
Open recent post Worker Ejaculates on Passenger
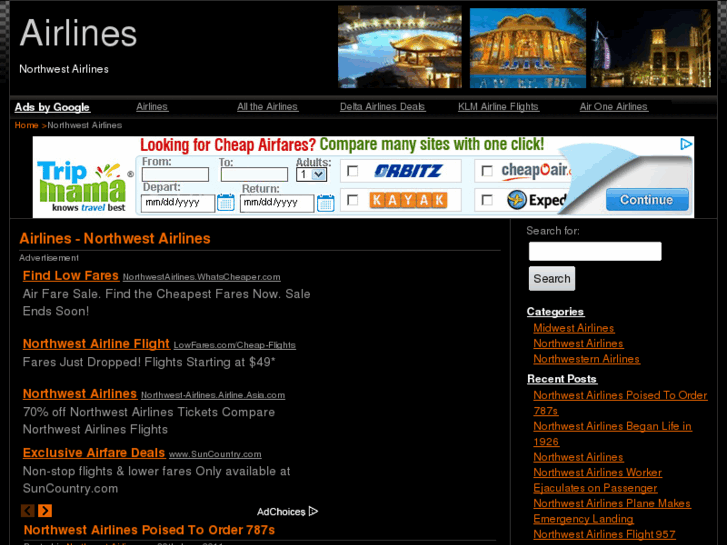coord(598,480)
